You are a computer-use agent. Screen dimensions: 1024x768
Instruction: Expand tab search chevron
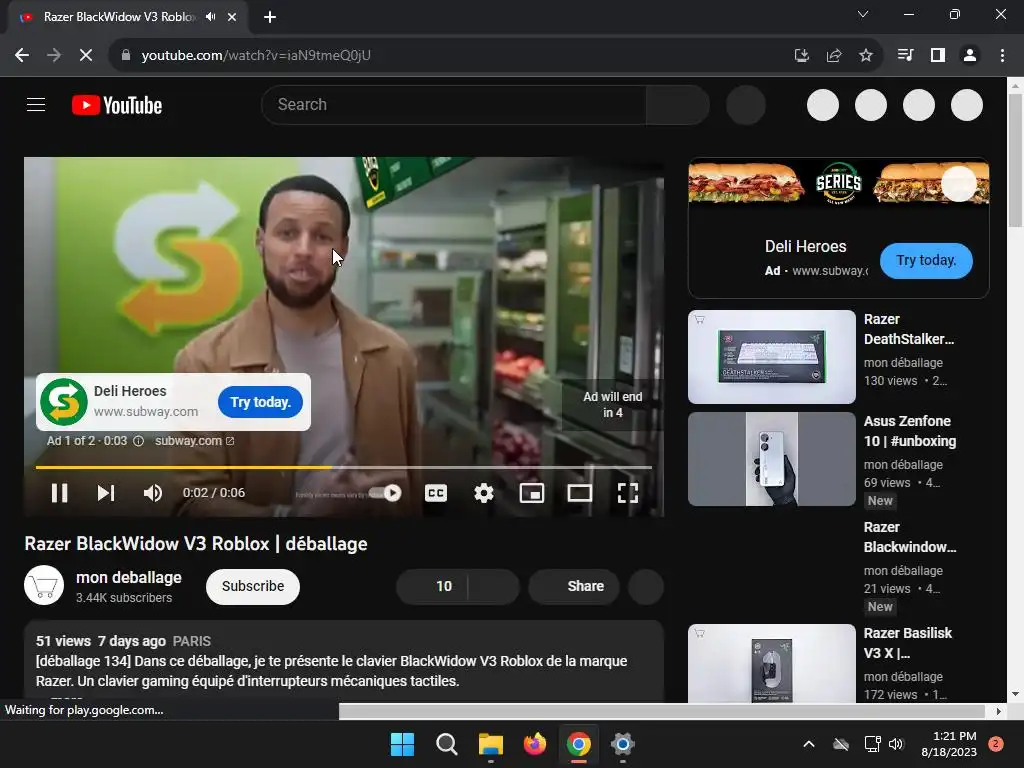(863, 14)
